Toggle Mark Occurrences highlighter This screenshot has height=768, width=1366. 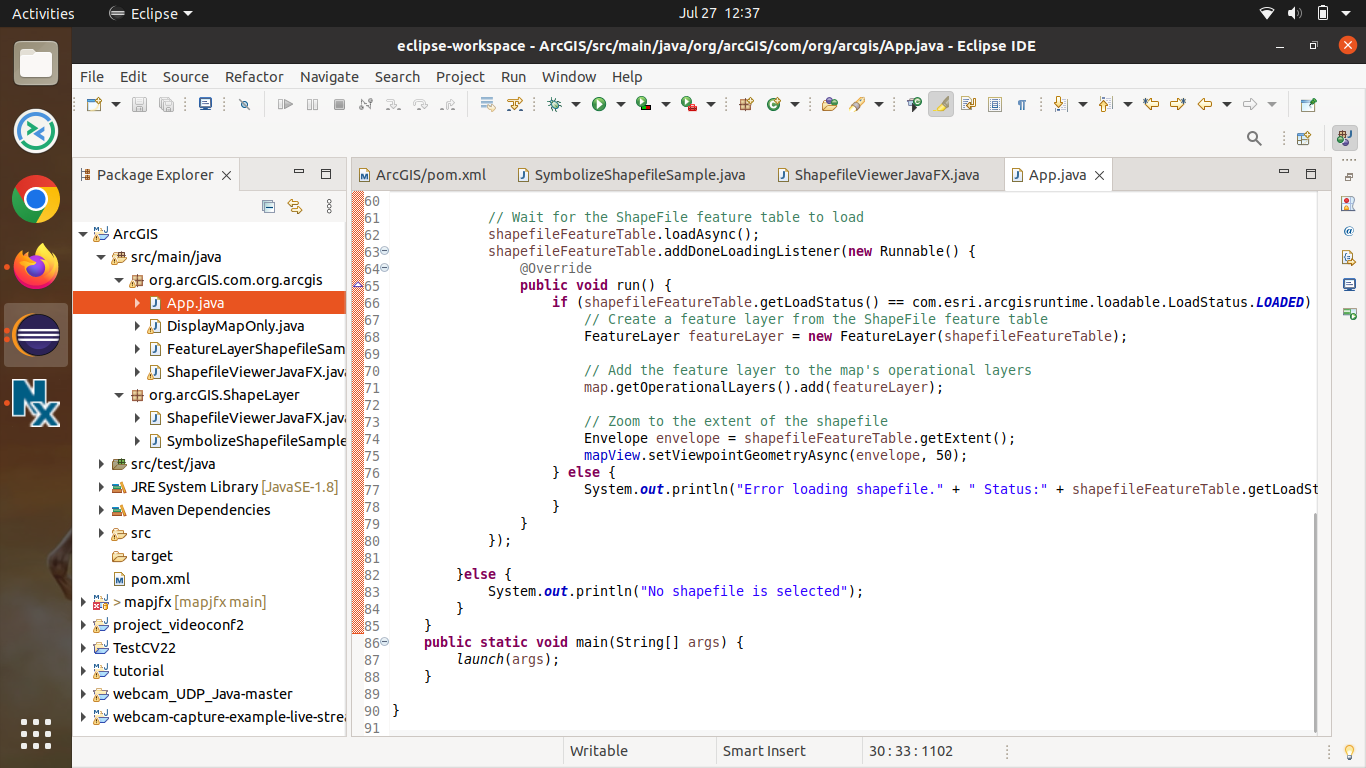pyautogui.click(x=941, y=104)
